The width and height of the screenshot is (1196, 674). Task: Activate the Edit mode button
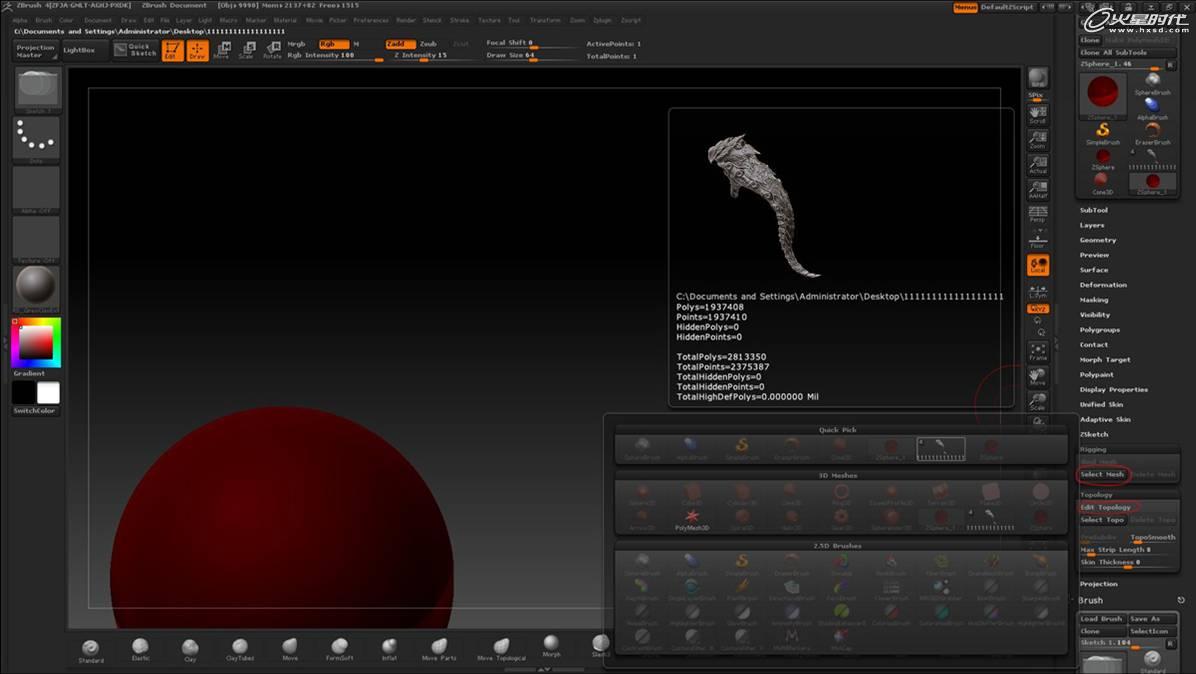coord(172,50)
